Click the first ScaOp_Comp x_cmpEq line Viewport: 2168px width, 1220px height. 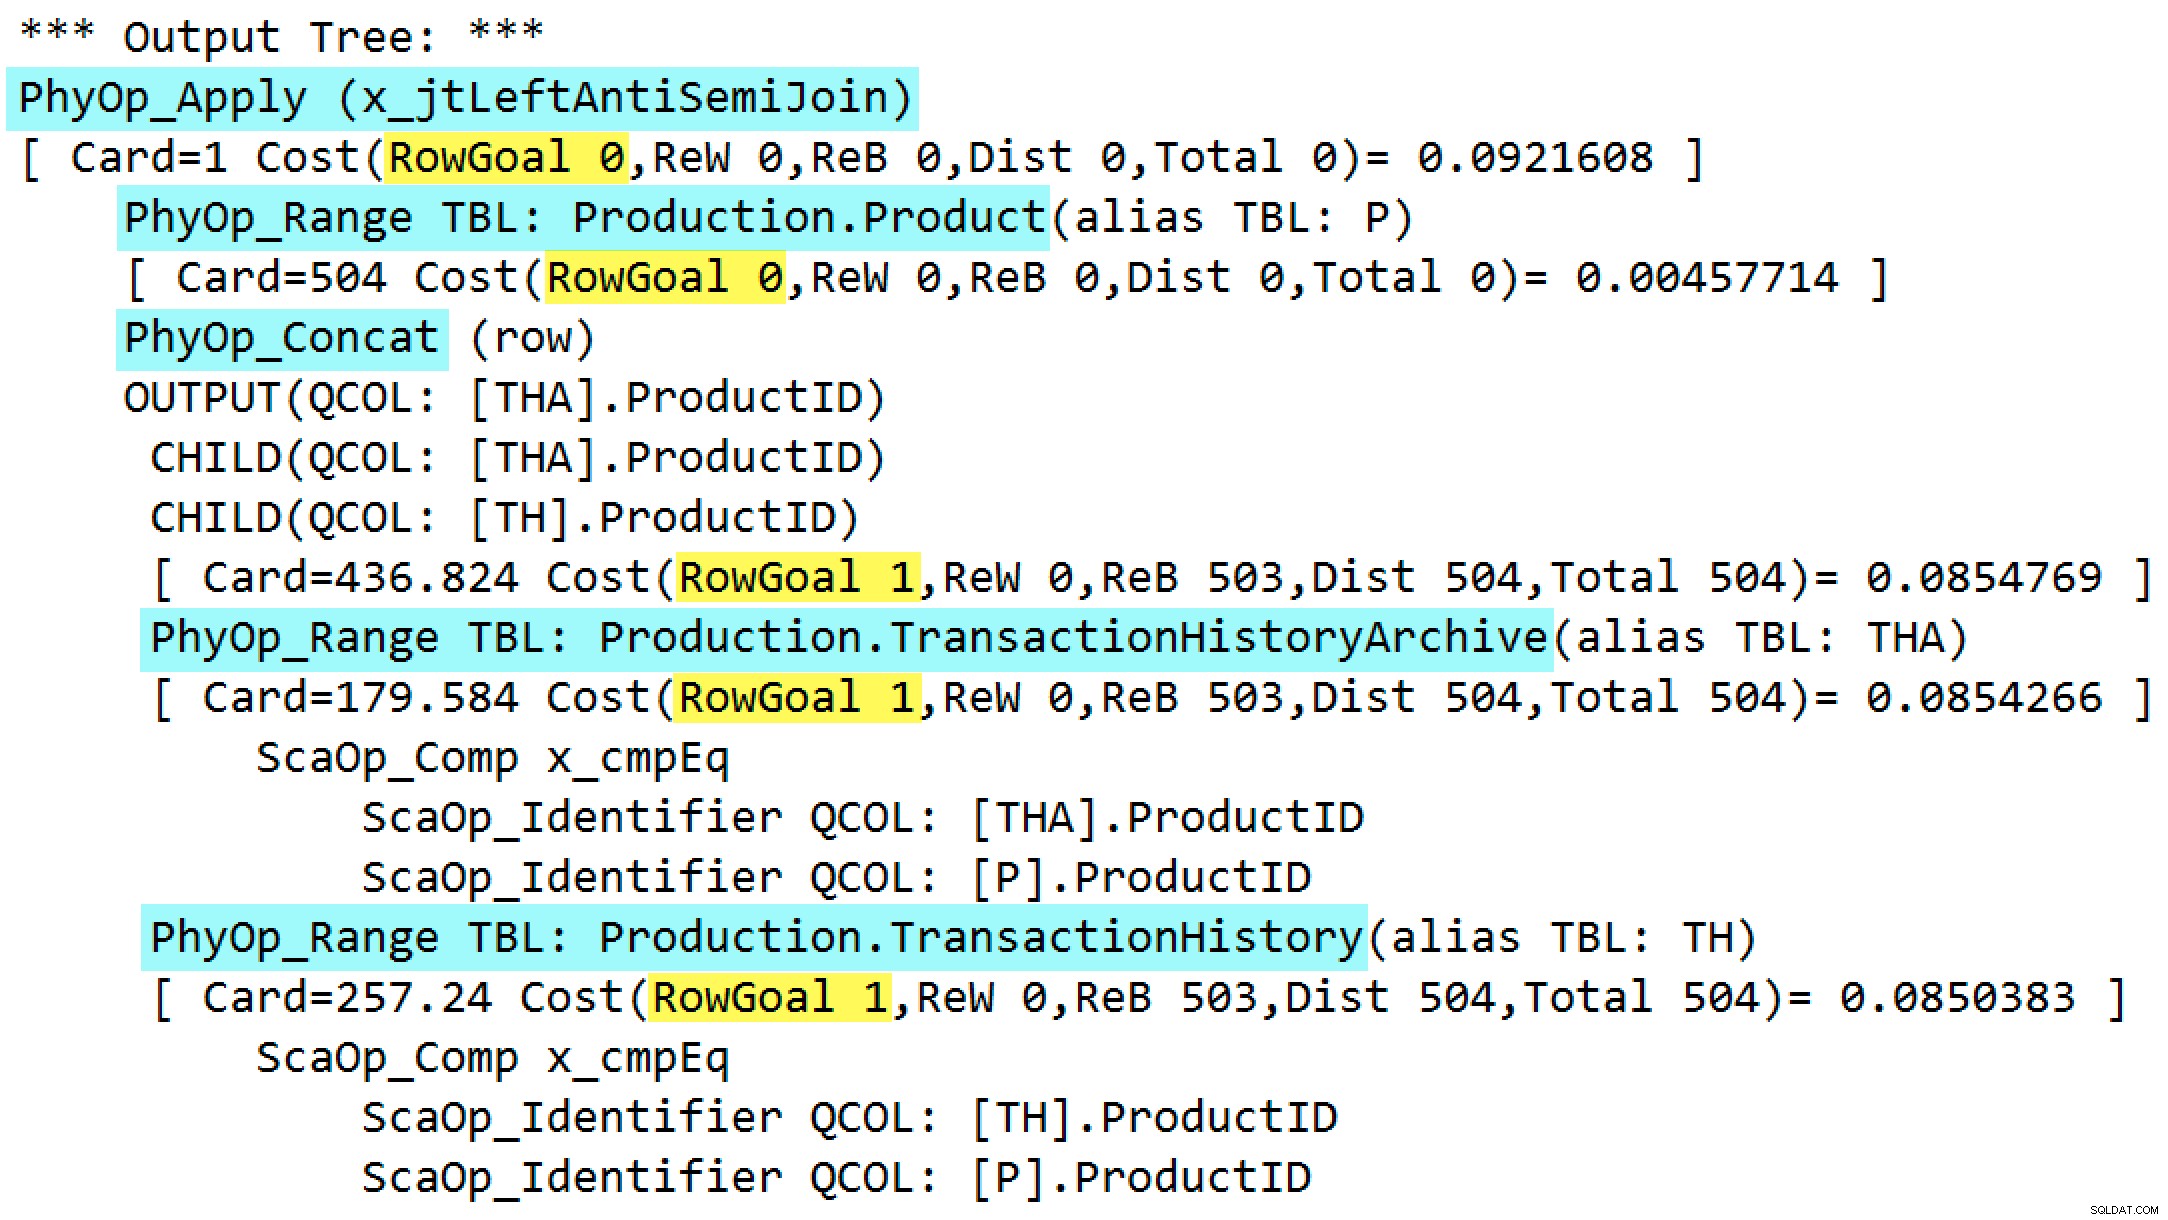pyautogui.click(x=492, y=758)
